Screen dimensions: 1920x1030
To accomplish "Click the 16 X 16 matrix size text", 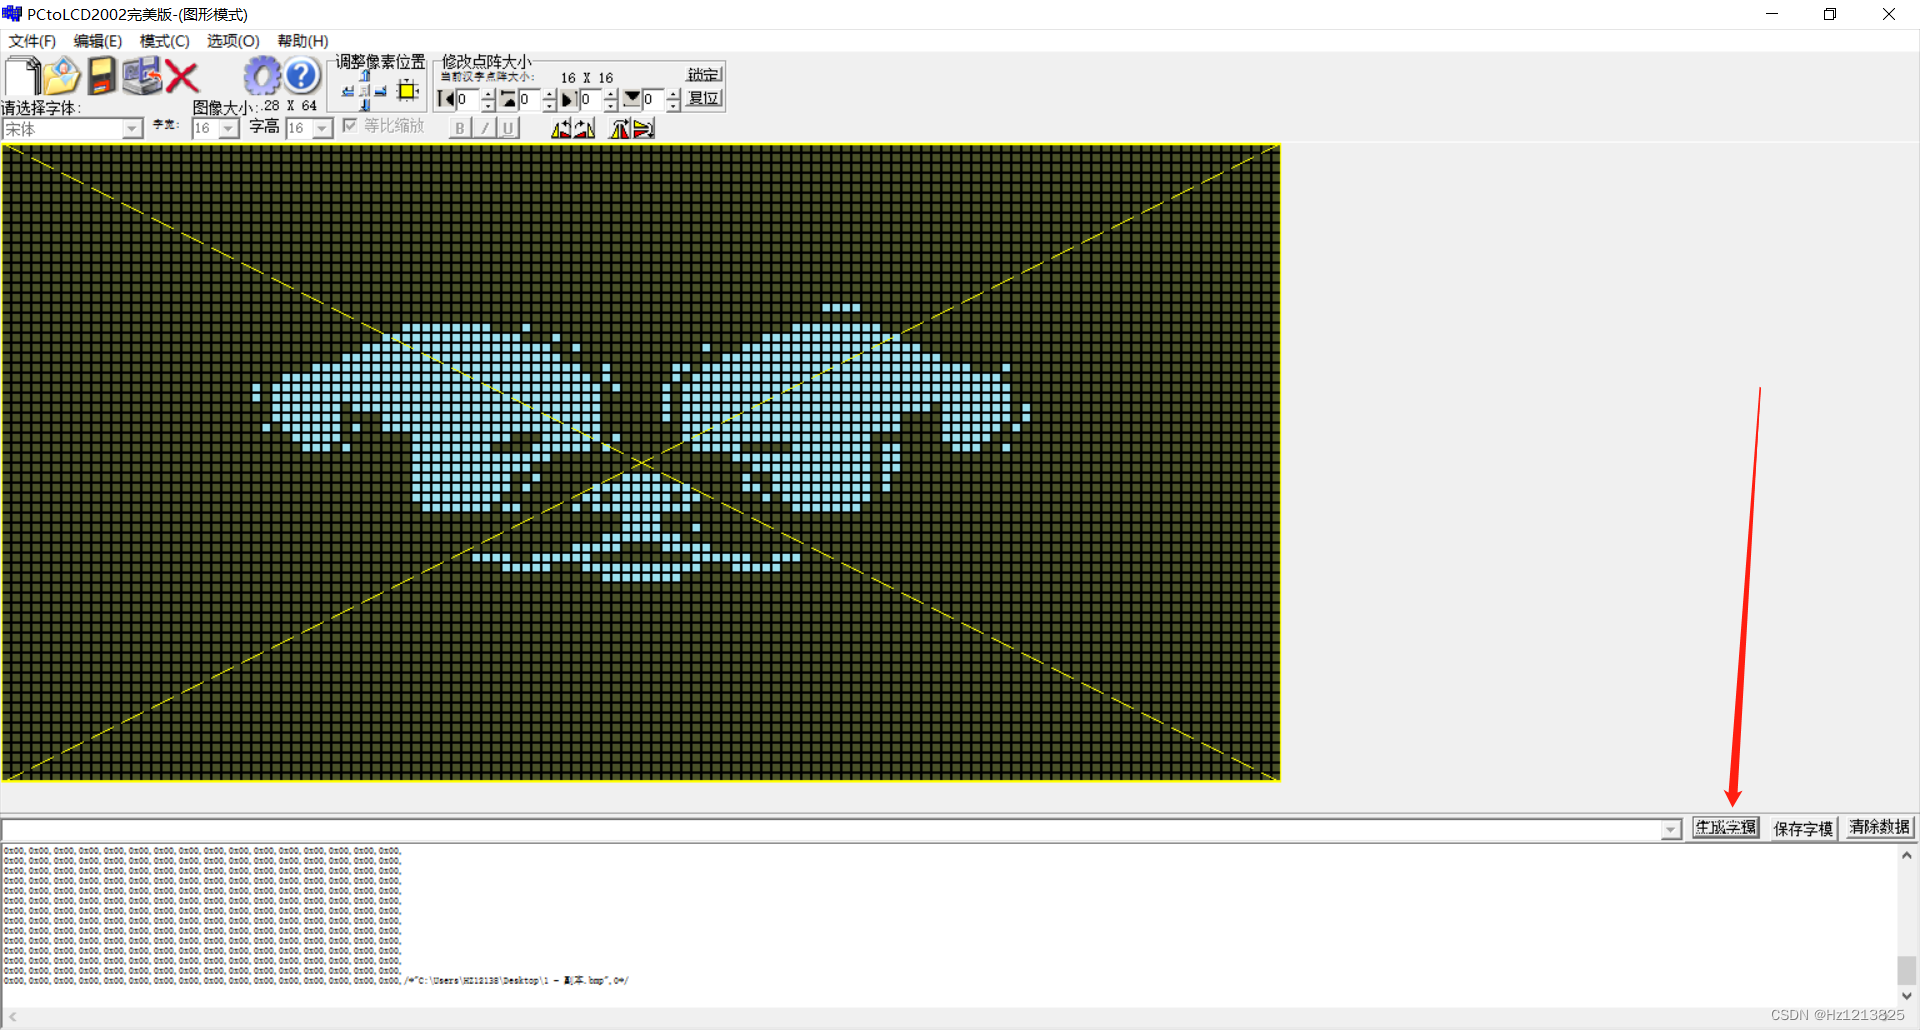I will [587, 78].
